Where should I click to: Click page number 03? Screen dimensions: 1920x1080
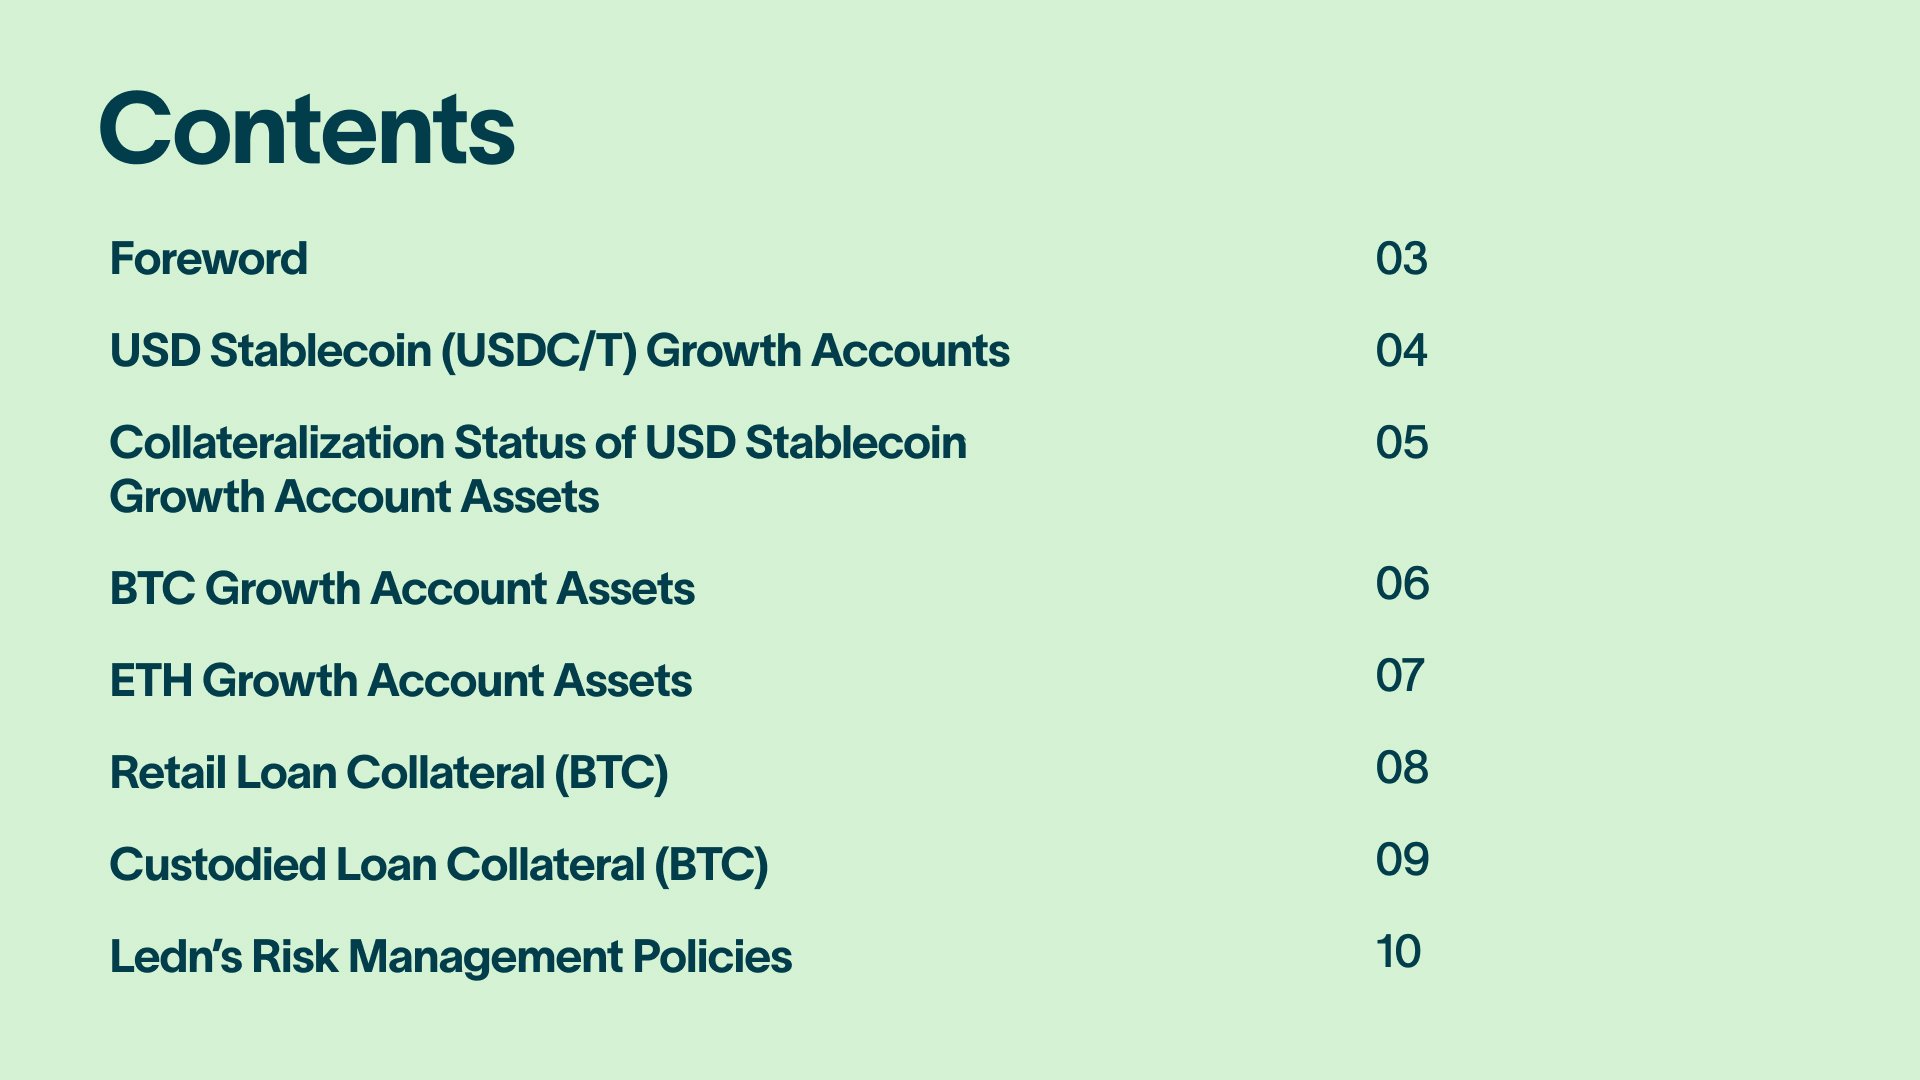(x=1401, y=259)
